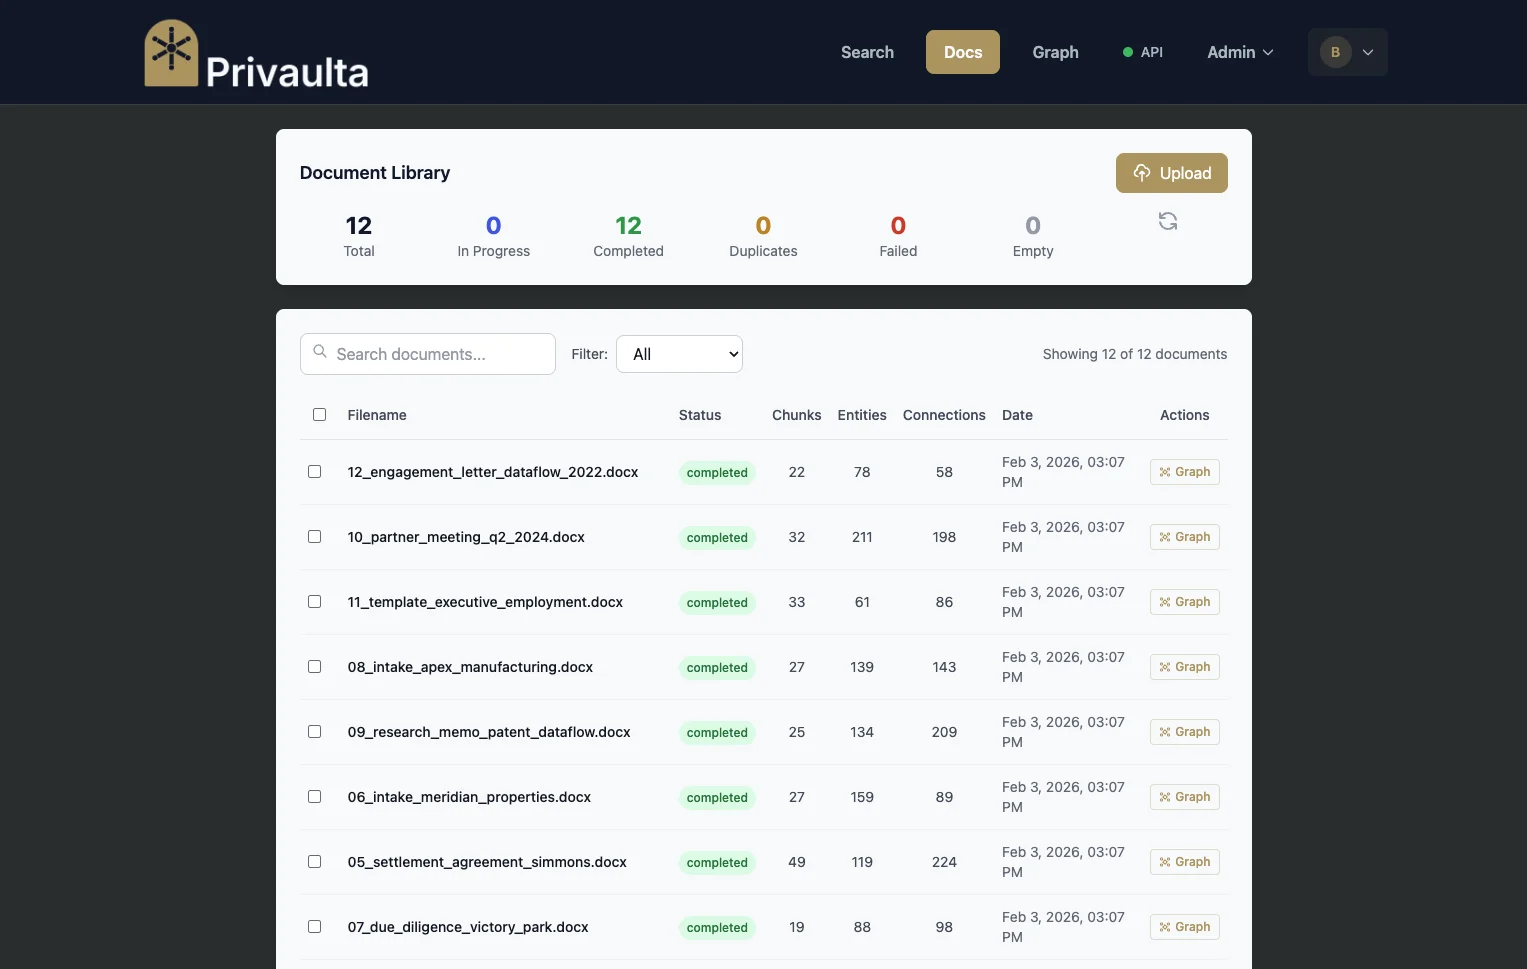Open Graph for 12_engagement_letter_dataflow_2022.docx

[1184, 472]
